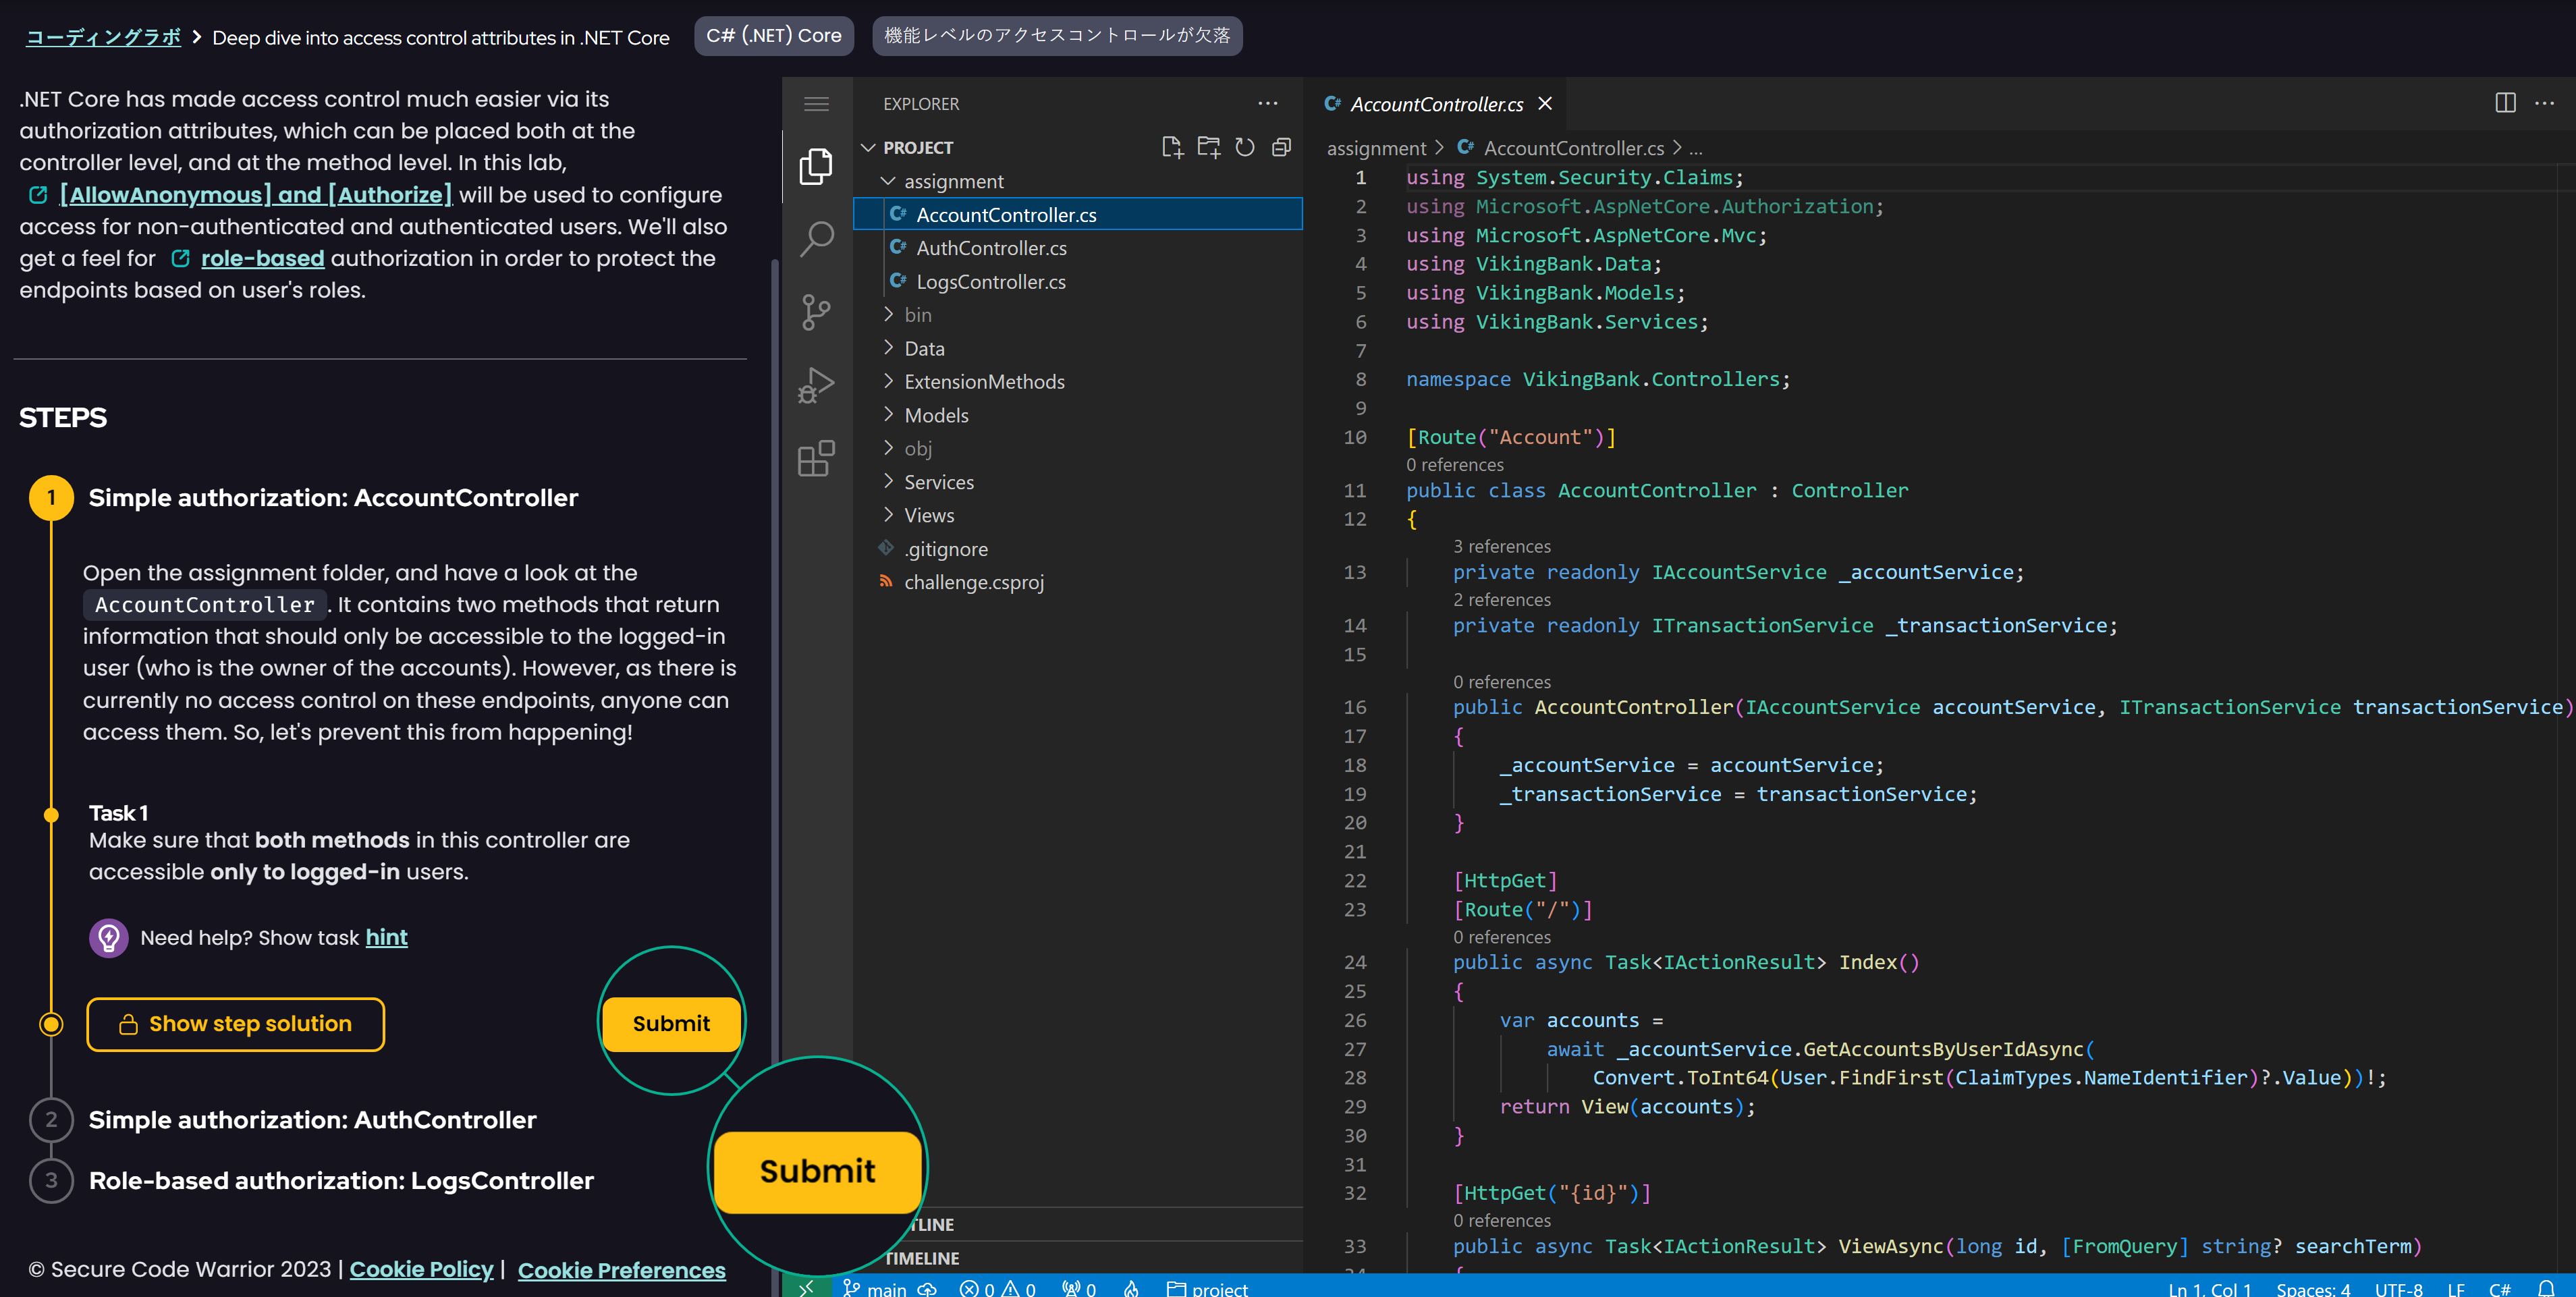Image resolution: width=2576 pixels, height=1297 pixels.
Task: Open [AllowAnonymous] and [Authorize] docs link
Action: pyautogui.click(x=255, y=195)
